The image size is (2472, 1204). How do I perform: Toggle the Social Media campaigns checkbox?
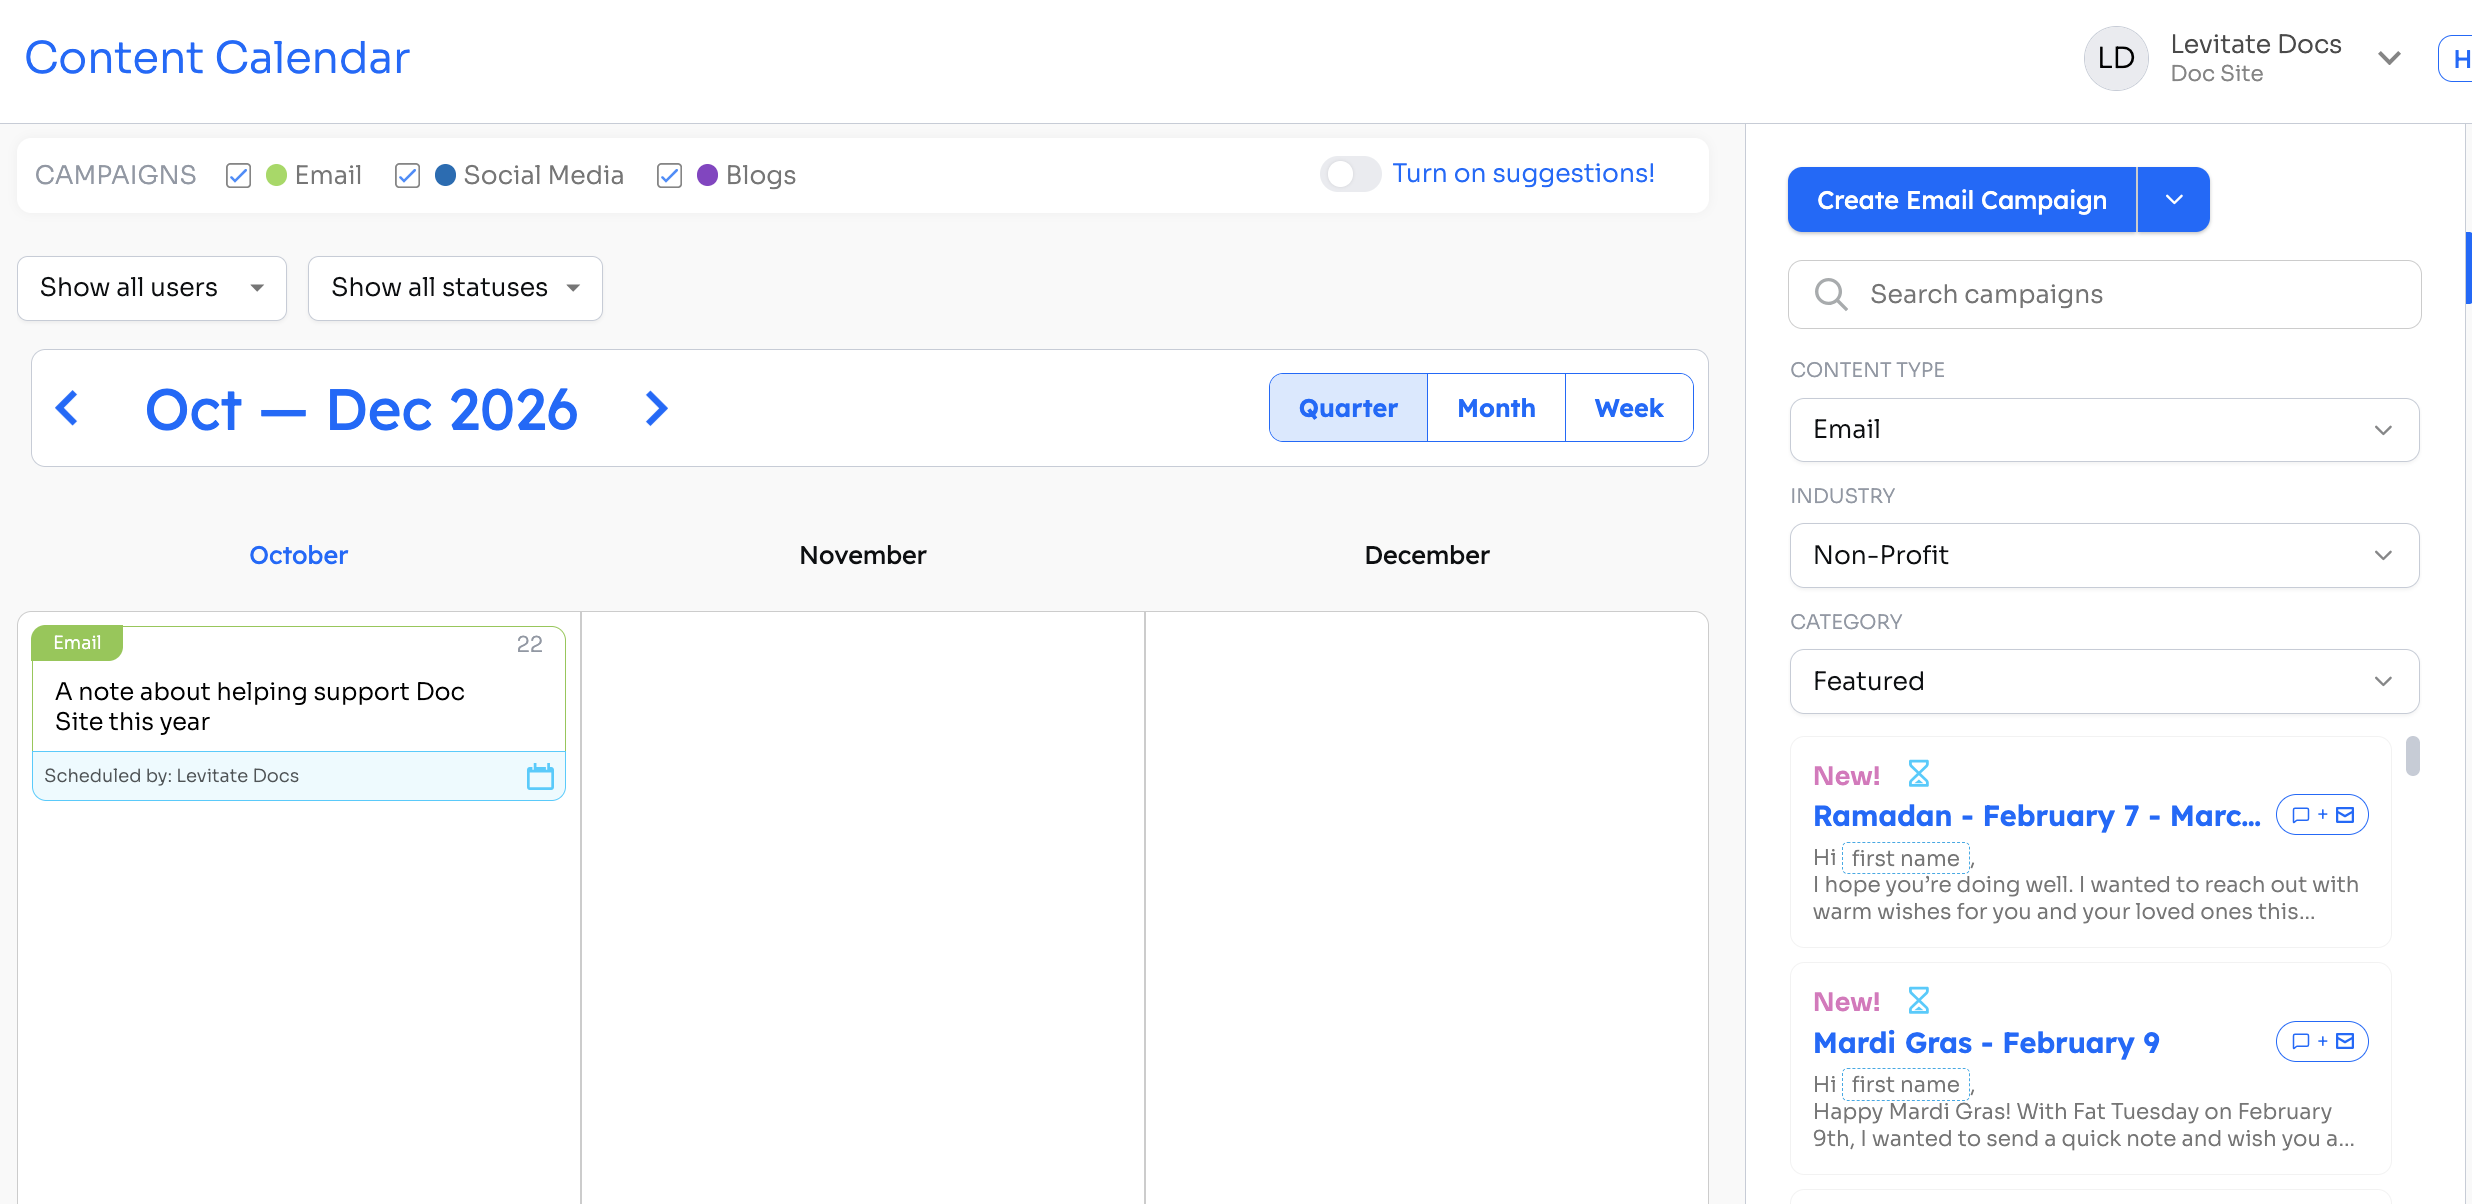[407, 176]
